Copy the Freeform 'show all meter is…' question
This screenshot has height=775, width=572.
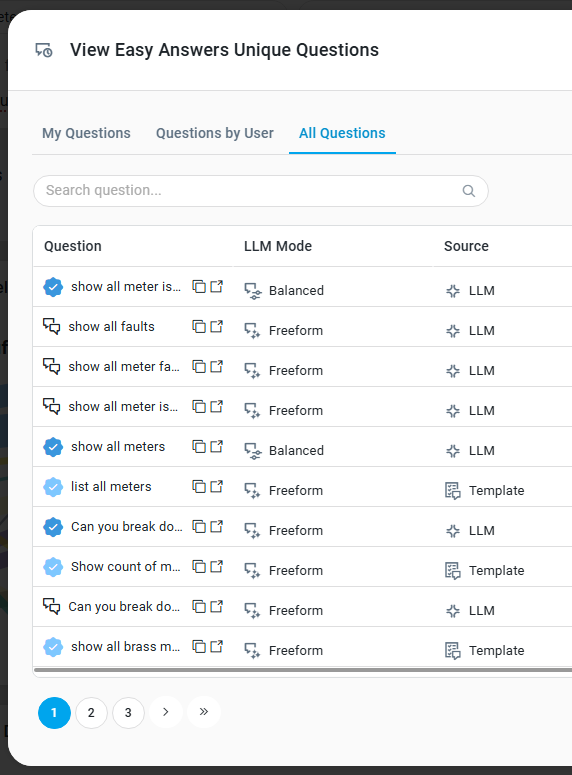pos(199,407)
